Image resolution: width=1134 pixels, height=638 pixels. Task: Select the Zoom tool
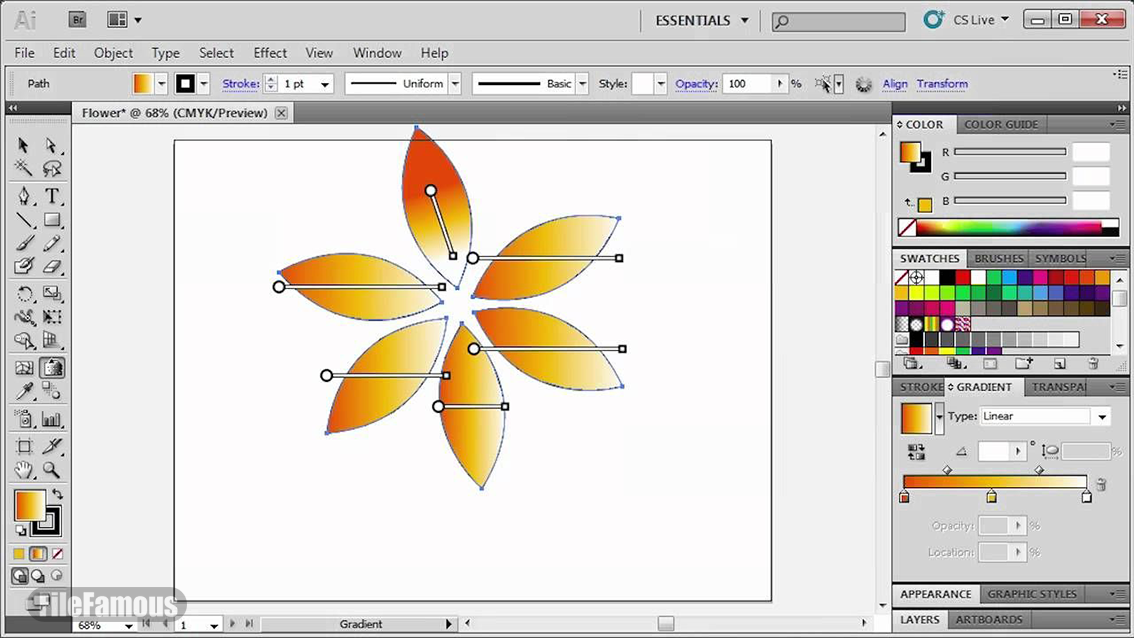(x=51, y=470)
